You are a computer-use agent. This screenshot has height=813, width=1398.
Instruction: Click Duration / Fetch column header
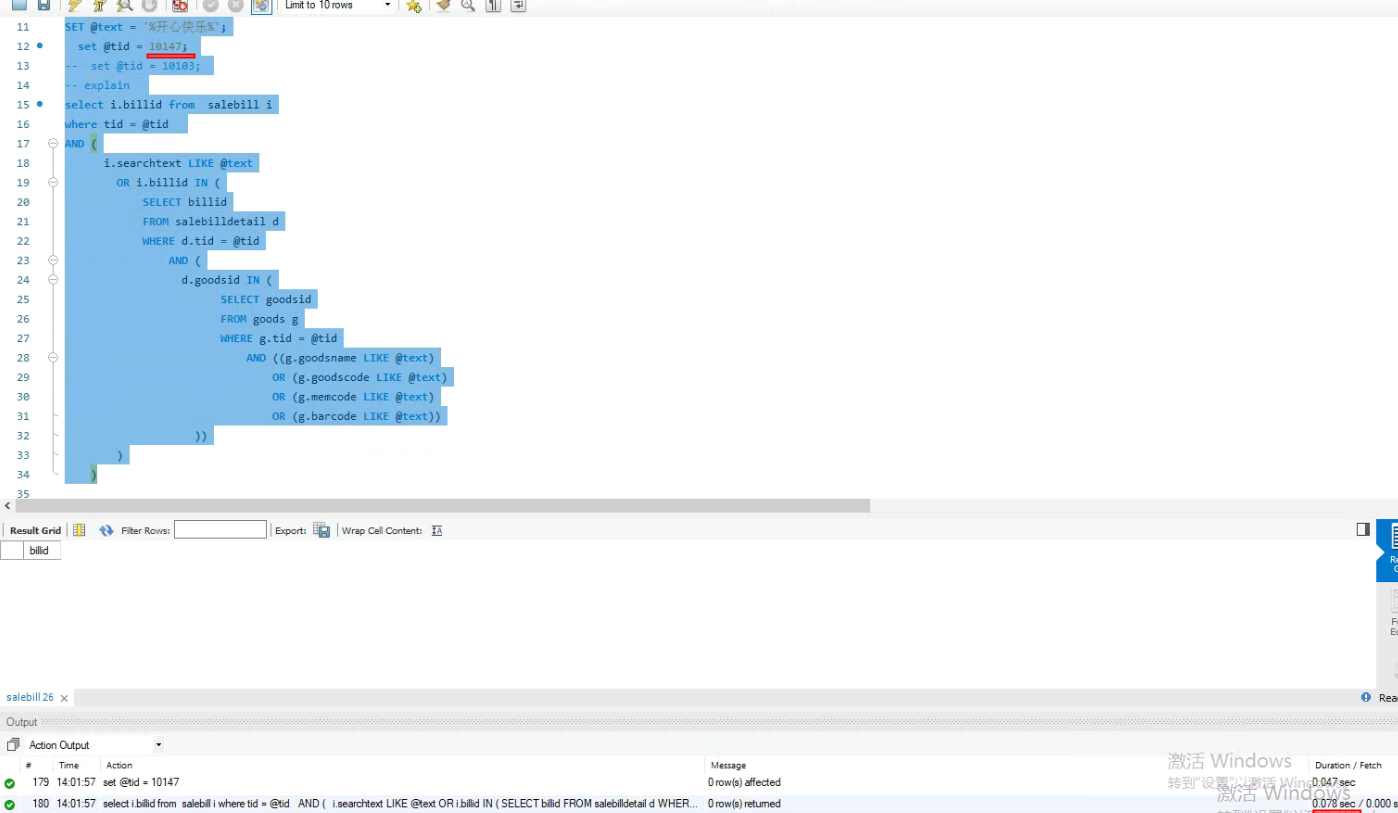pos(1348,765)
